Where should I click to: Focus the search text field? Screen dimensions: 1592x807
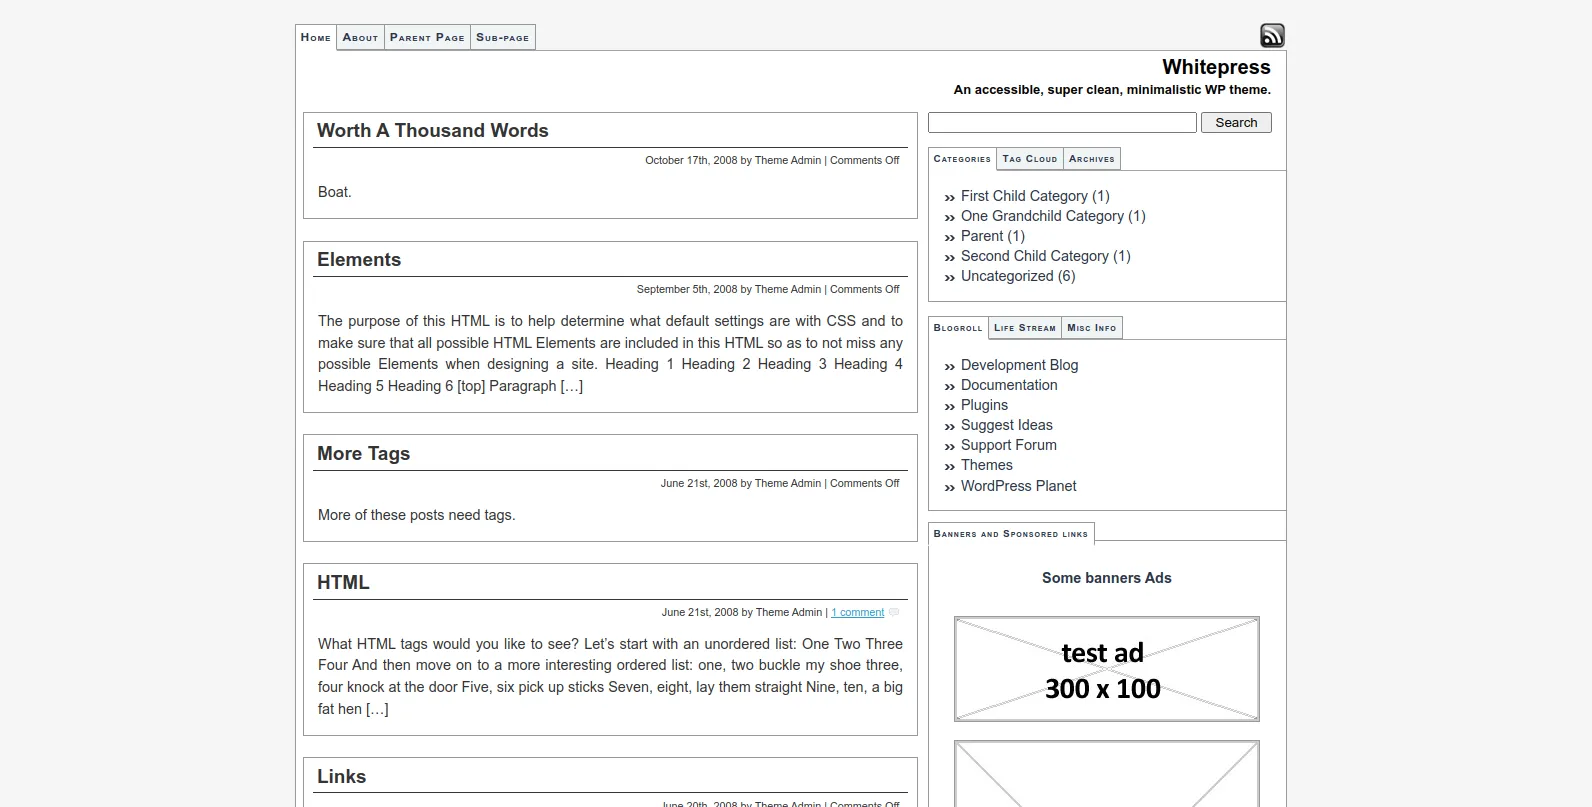pyautogui.click(x=1062, y=122)
